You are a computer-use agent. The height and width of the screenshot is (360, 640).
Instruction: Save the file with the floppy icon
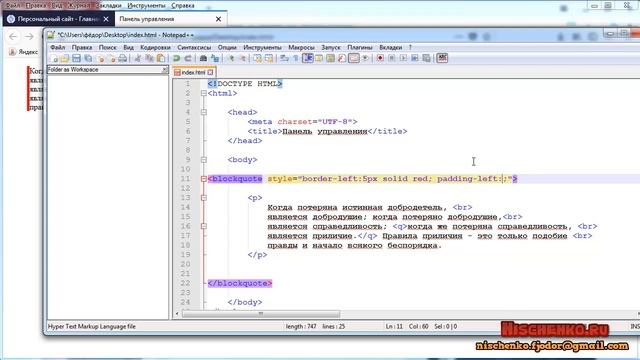pyautogui.click(x=76, y=58)
